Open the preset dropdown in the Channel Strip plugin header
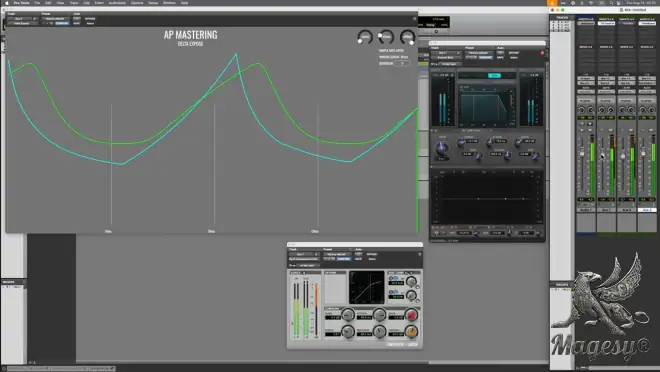The image size is (660, 372). 479,53
